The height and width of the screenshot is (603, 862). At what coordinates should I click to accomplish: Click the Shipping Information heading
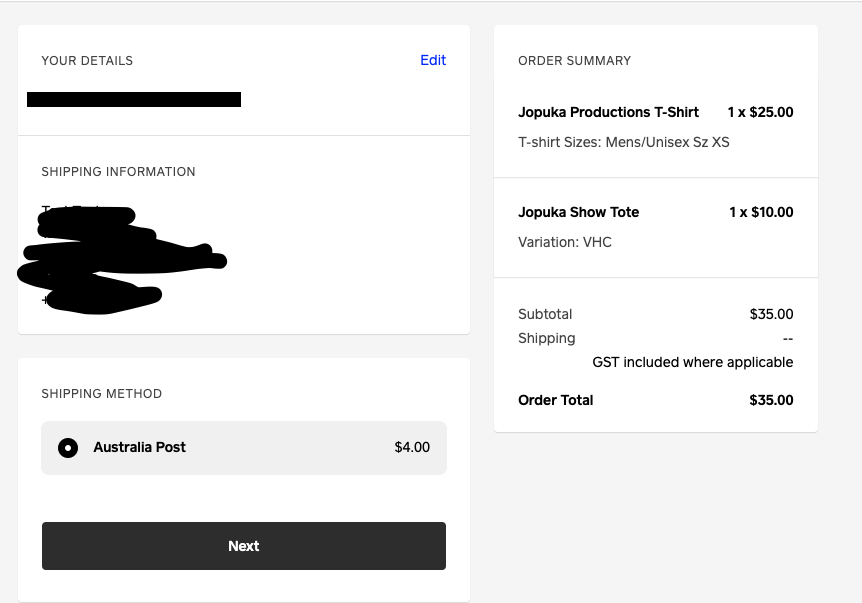(x=118, y=172)
